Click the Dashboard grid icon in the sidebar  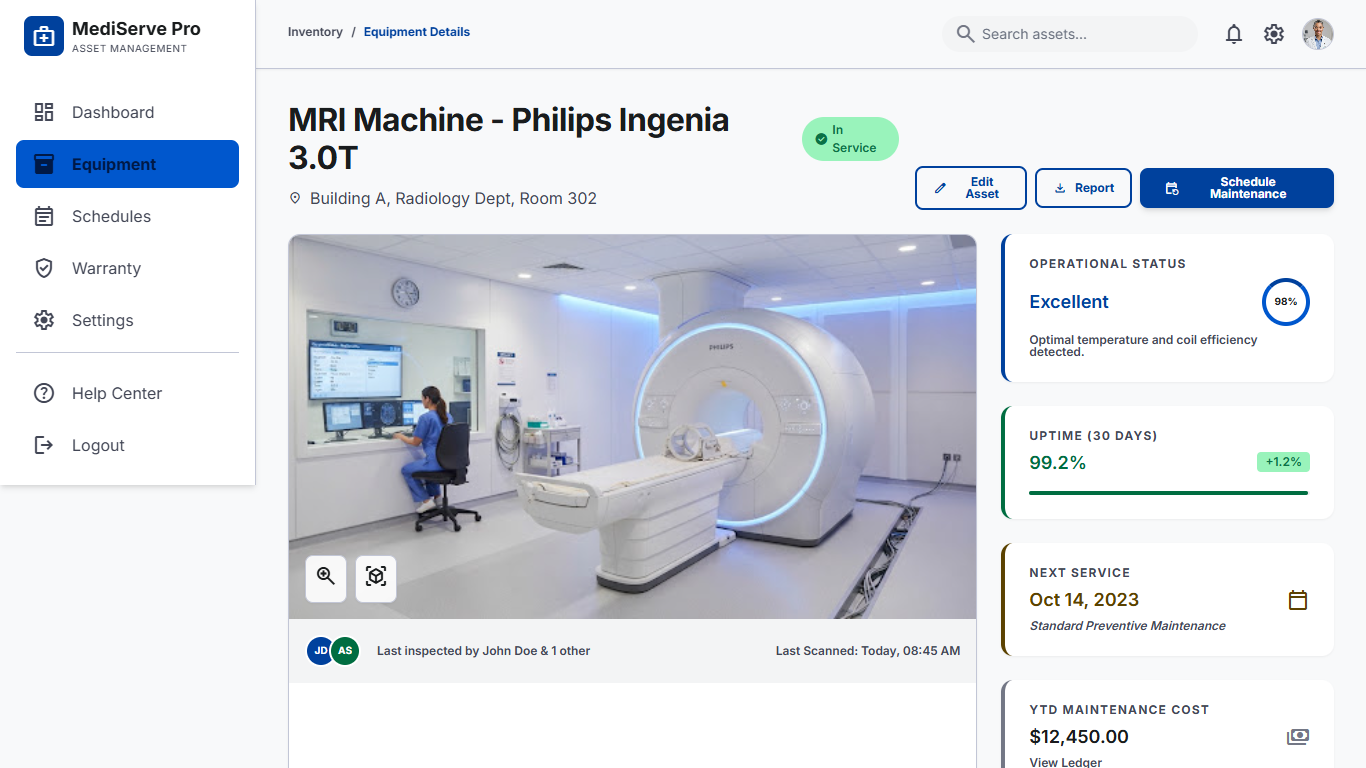point(44,112)
